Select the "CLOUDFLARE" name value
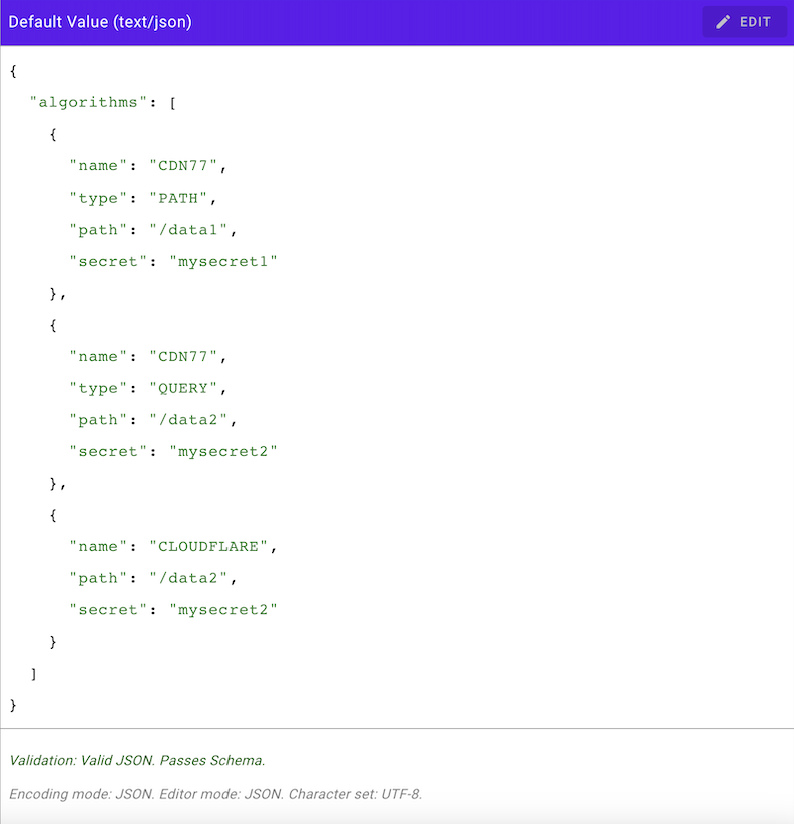This screenshot has width=794, height=824. click(208, 546)
